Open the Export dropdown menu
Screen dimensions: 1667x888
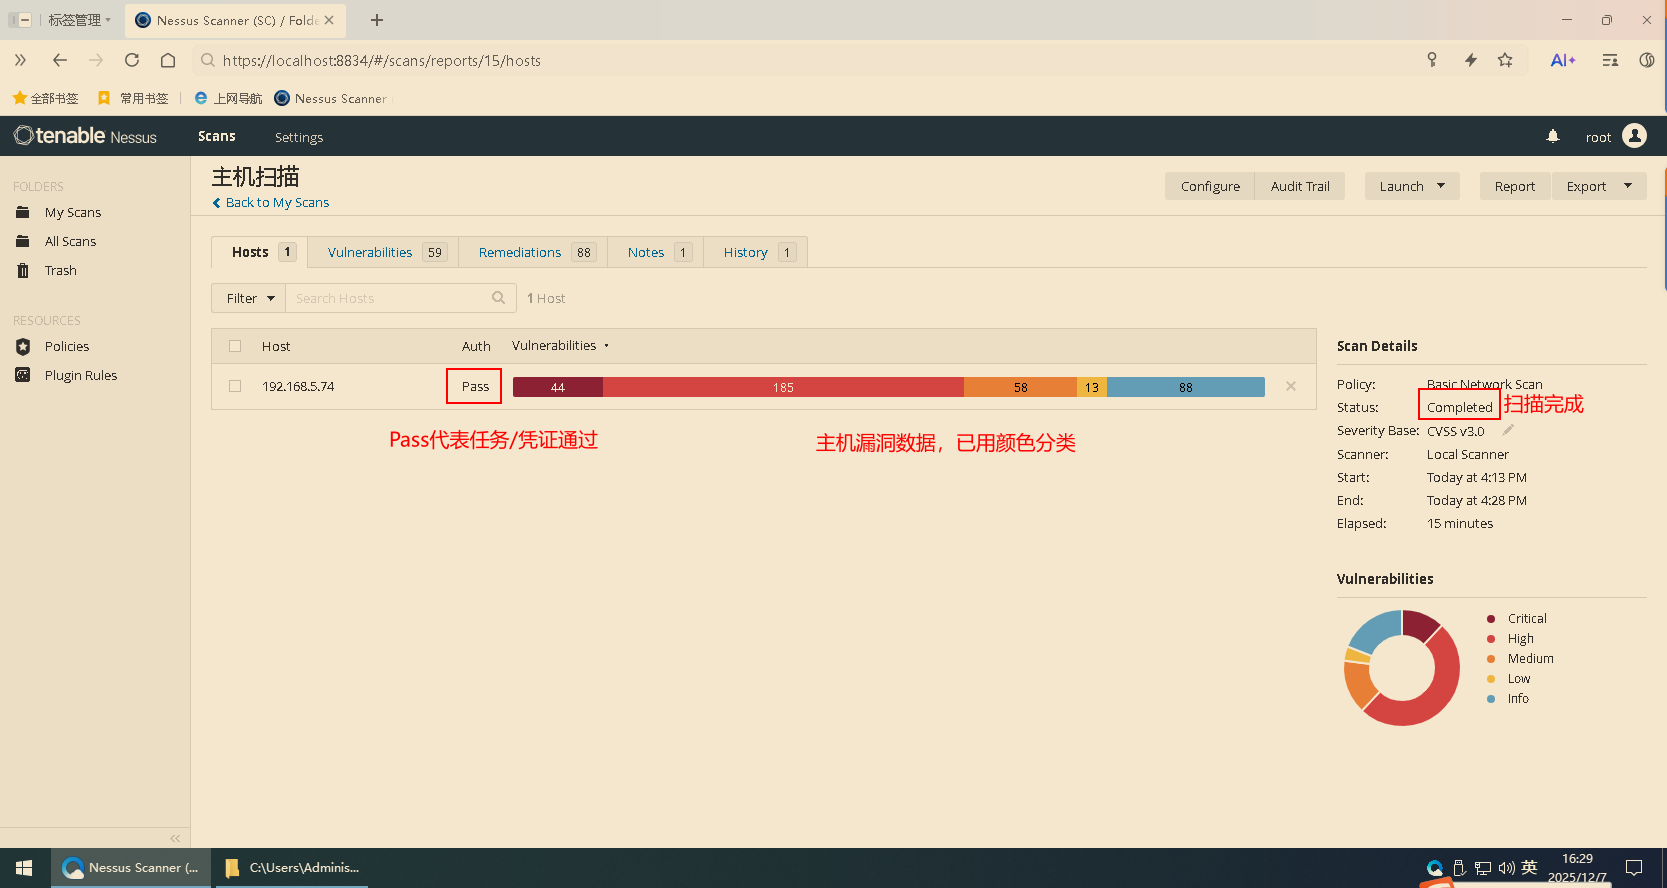pos(1598,186)
